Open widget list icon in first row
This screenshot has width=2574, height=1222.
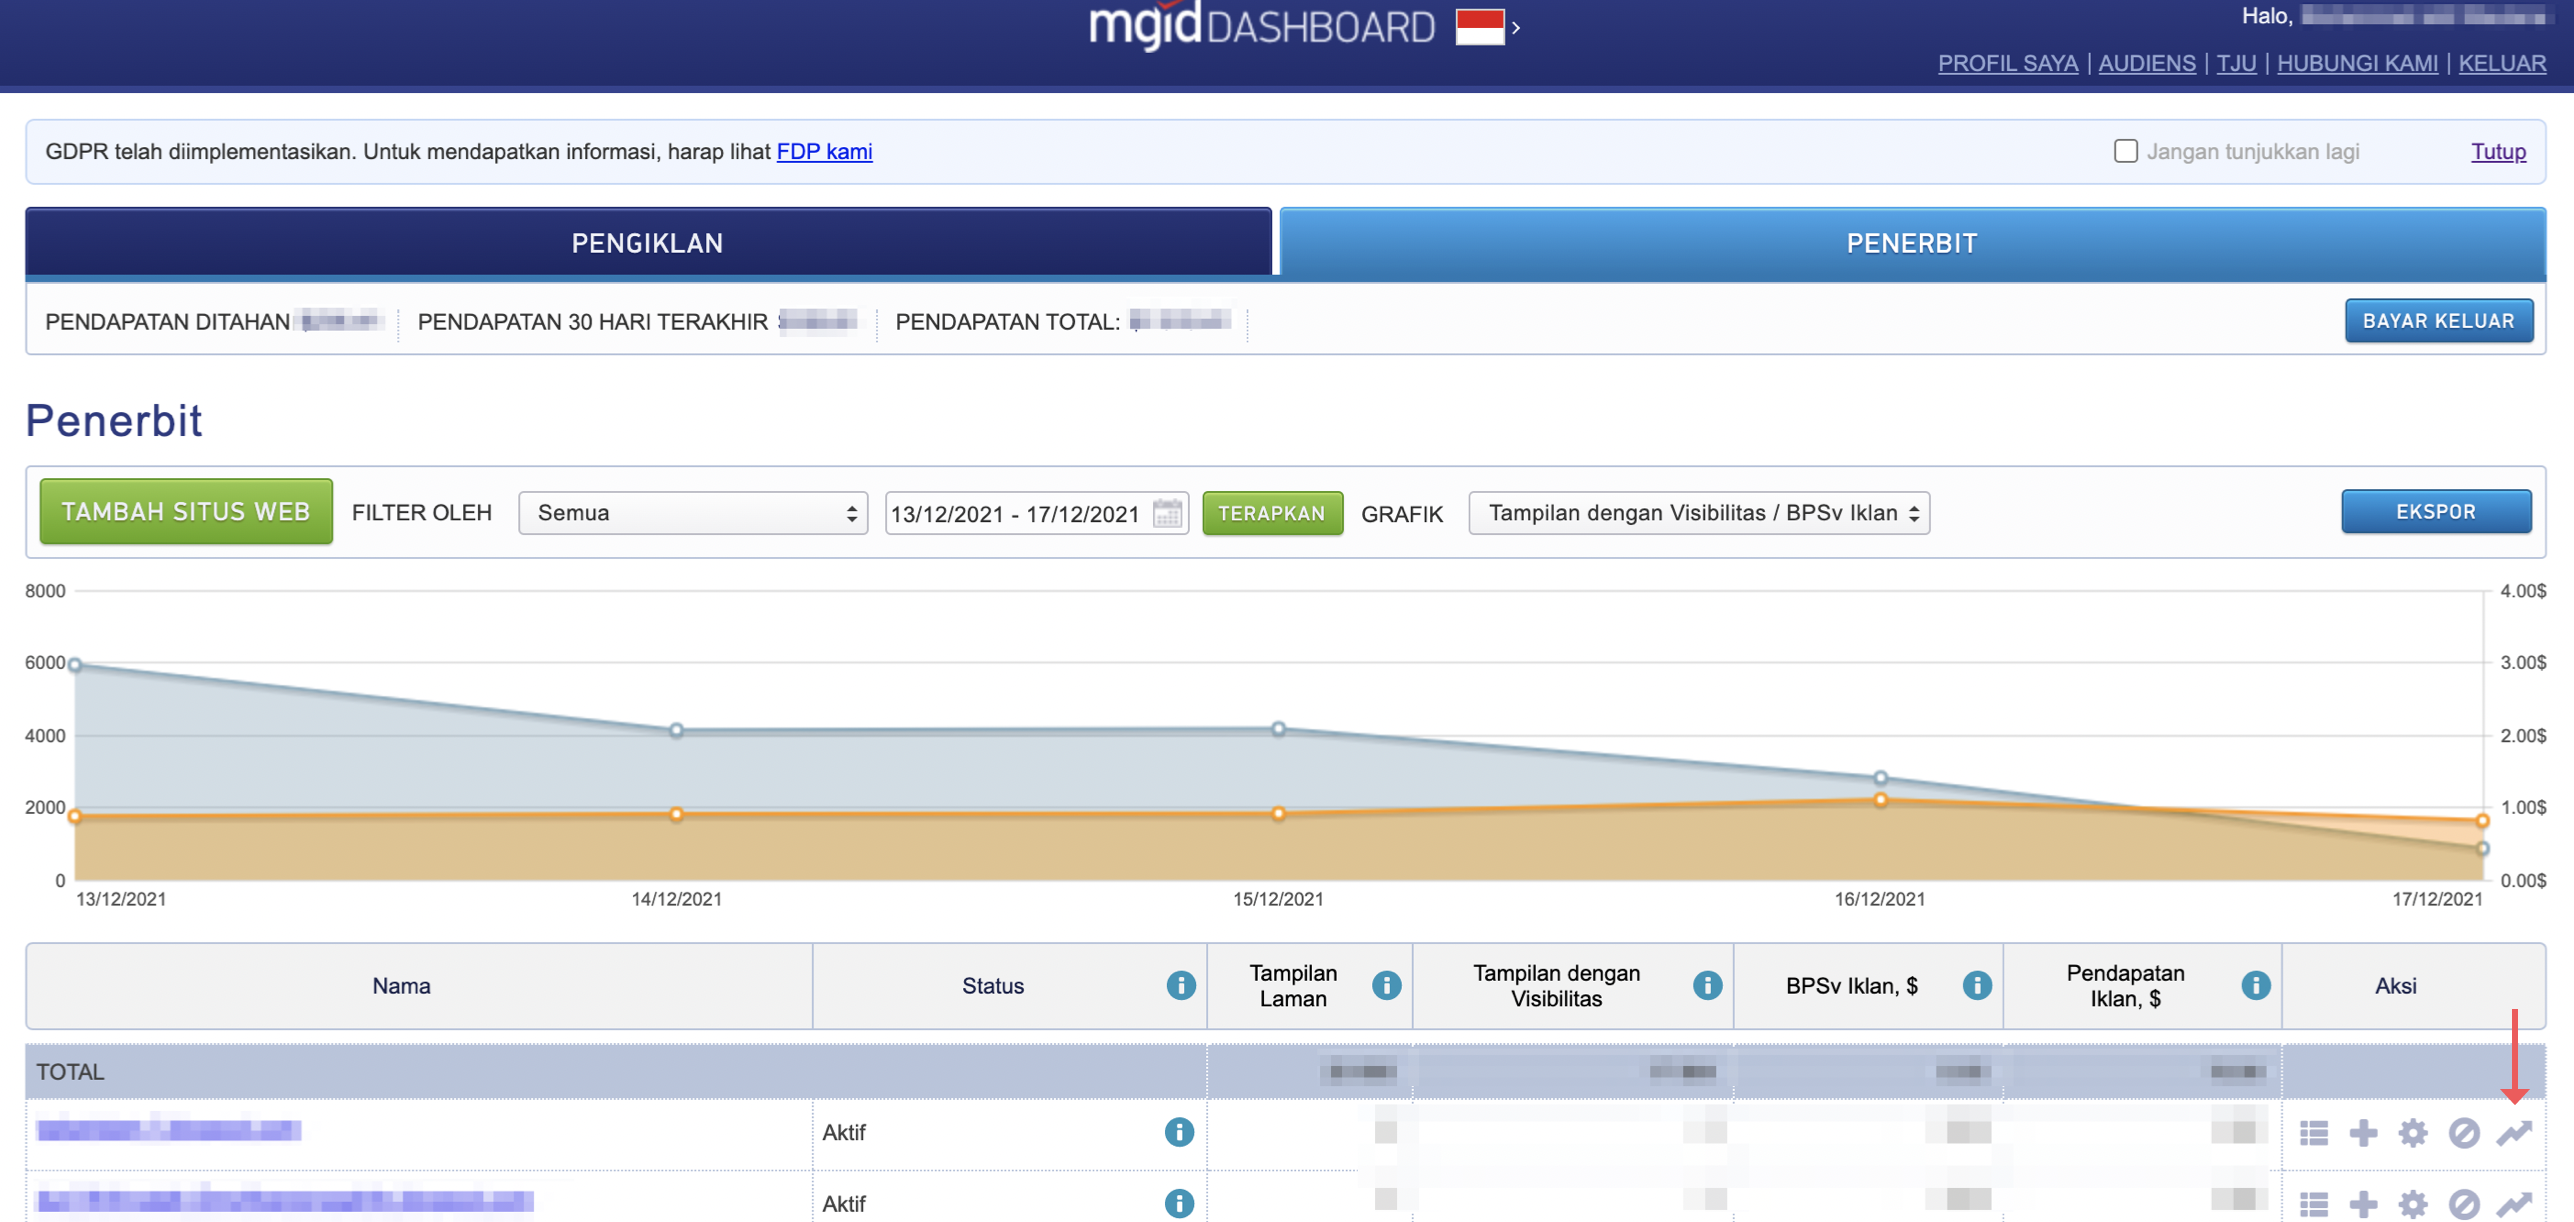(x=2313, y=1132)
